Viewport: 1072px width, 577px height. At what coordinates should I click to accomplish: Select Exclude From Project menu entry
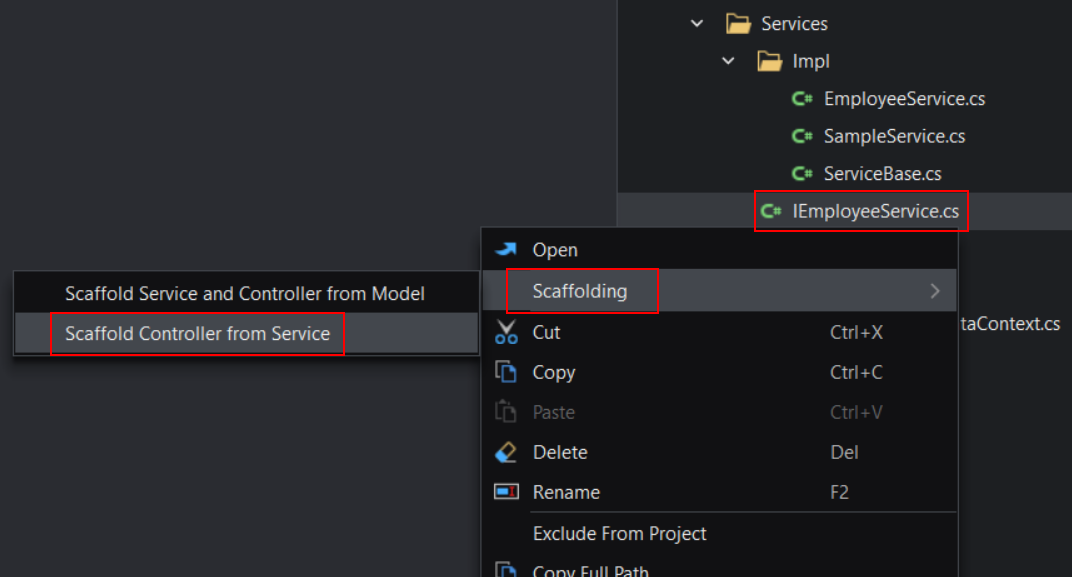[619, 534]
